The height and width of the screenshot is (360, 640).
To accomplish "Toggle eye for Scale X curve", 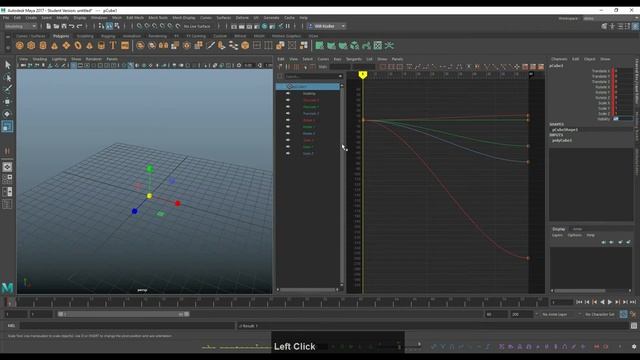I will (x=288, y=140).
